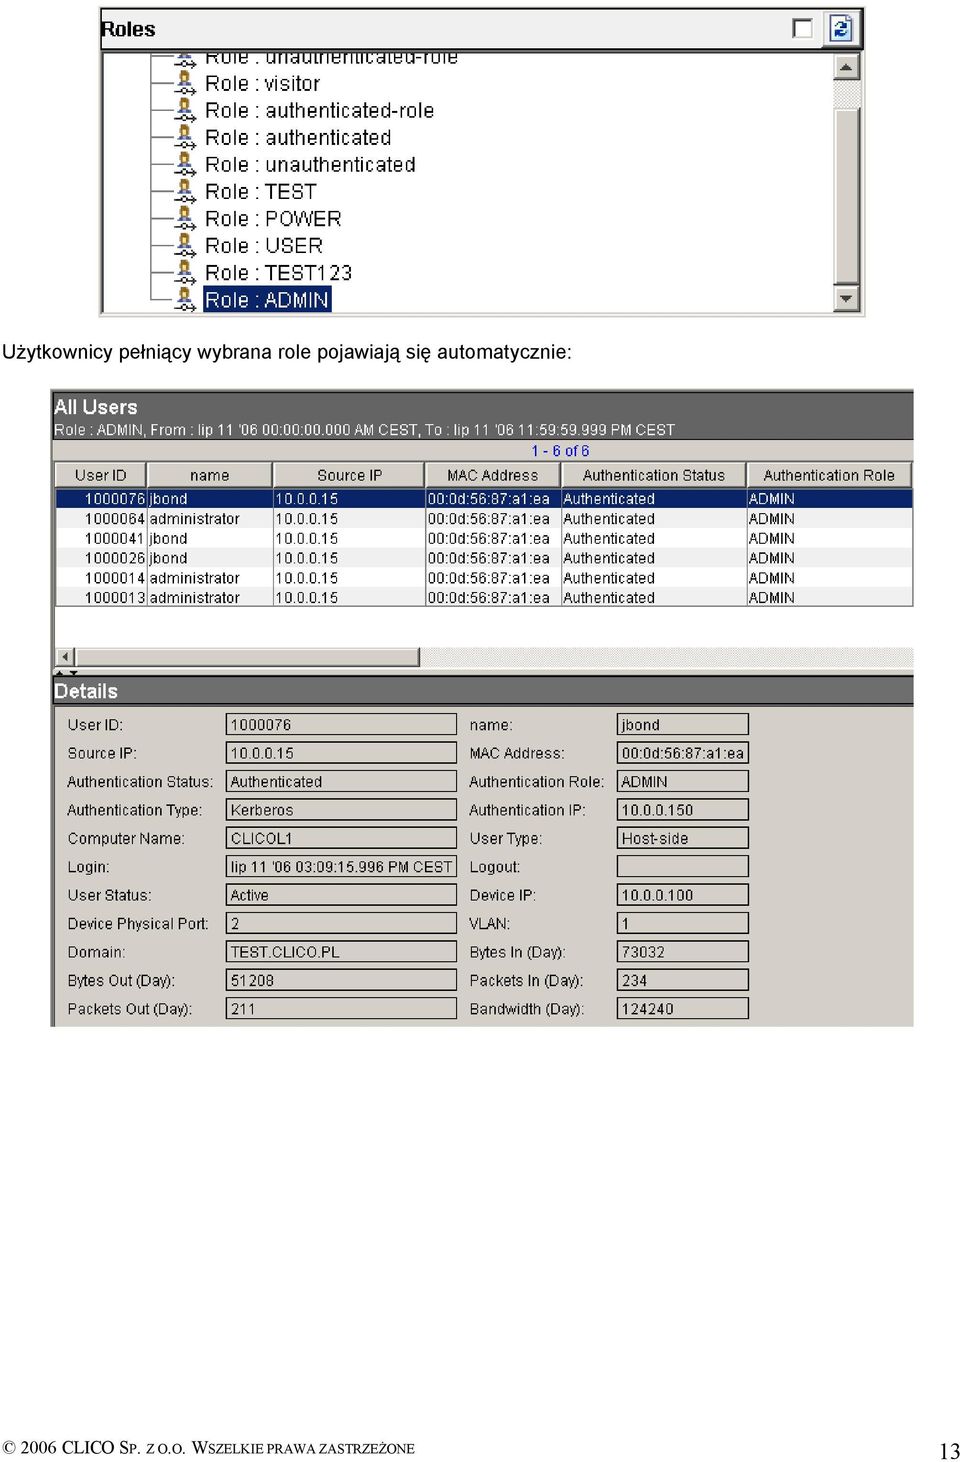Select Role : TEST entry
The height and width of the screenshot is (1462, 960).
(260, 192)
